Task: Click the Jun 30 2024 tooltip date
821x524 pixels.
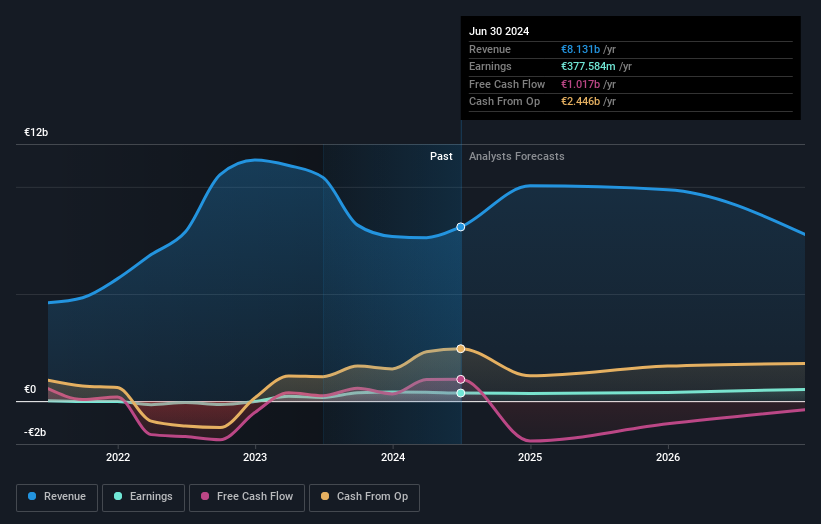Action: [x=499, y=31]
